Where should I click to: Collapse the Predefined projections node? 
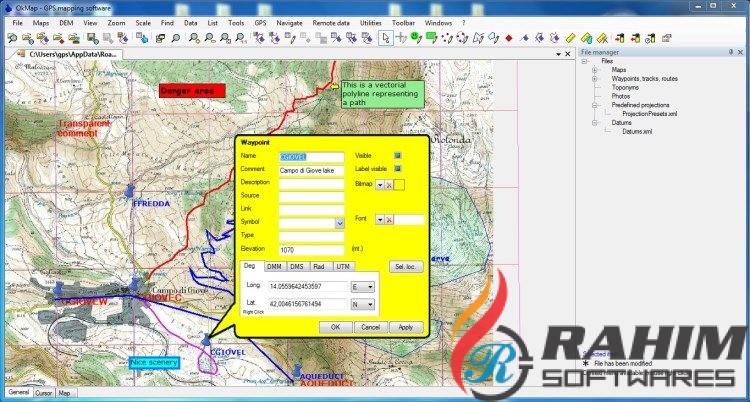[595, 105]
